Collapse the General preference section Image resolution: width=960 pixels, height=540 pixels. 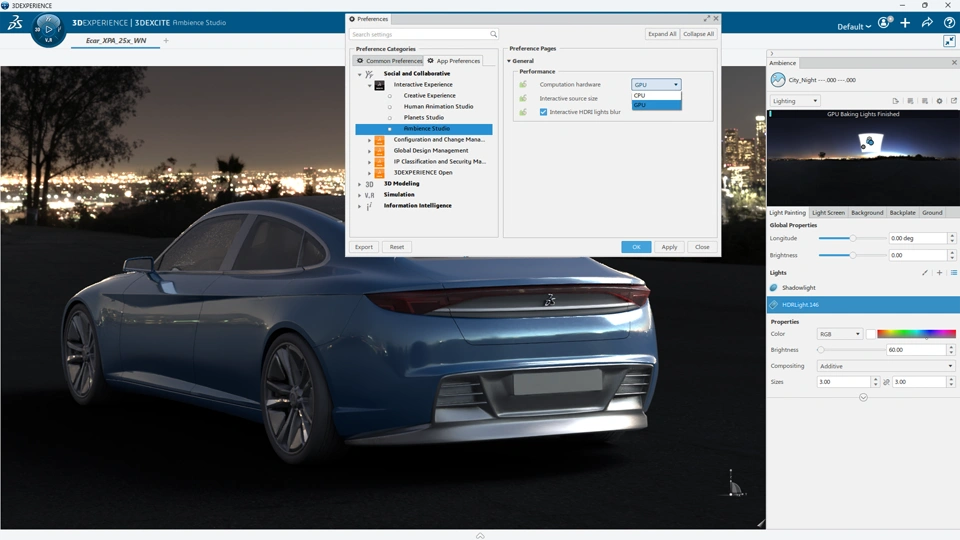pyautogui.click(x=509, y=61)
